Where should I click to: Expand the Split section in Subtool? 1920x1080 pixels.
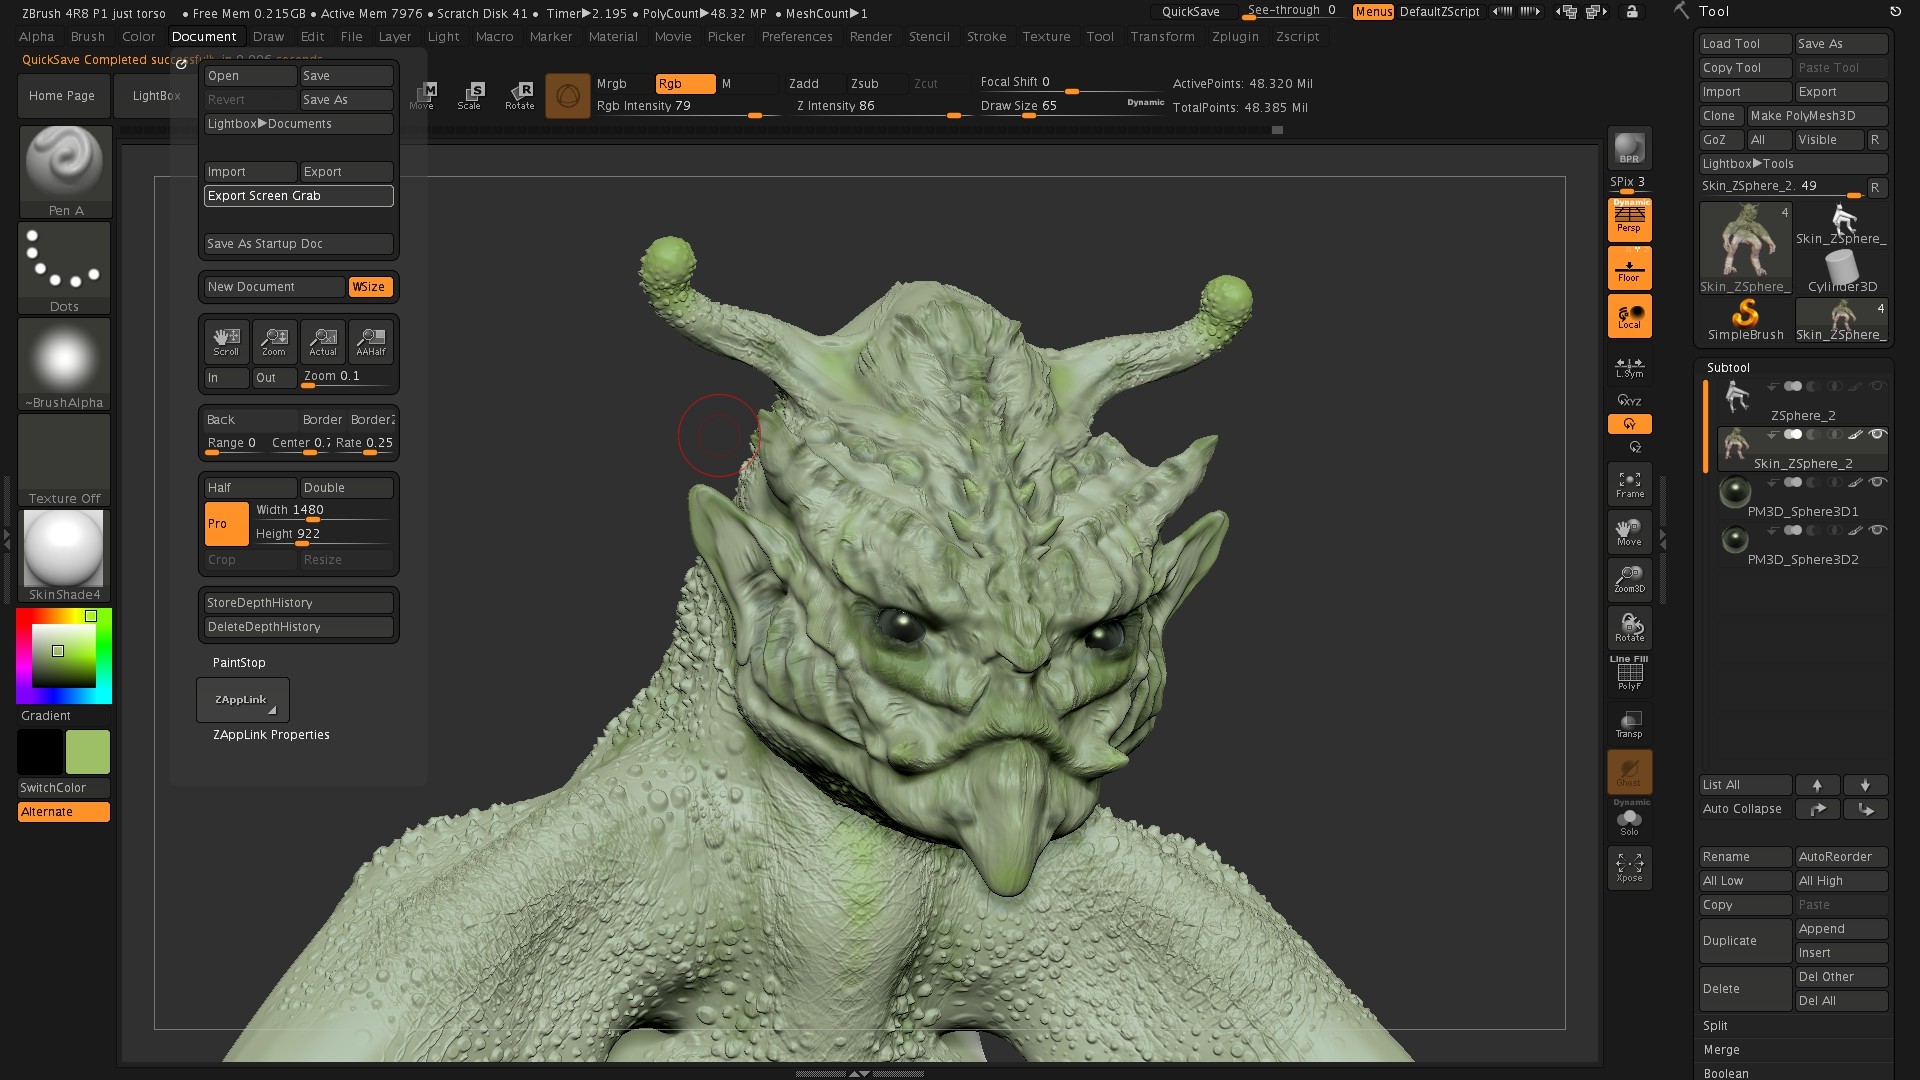[x=1715, y=1026]
